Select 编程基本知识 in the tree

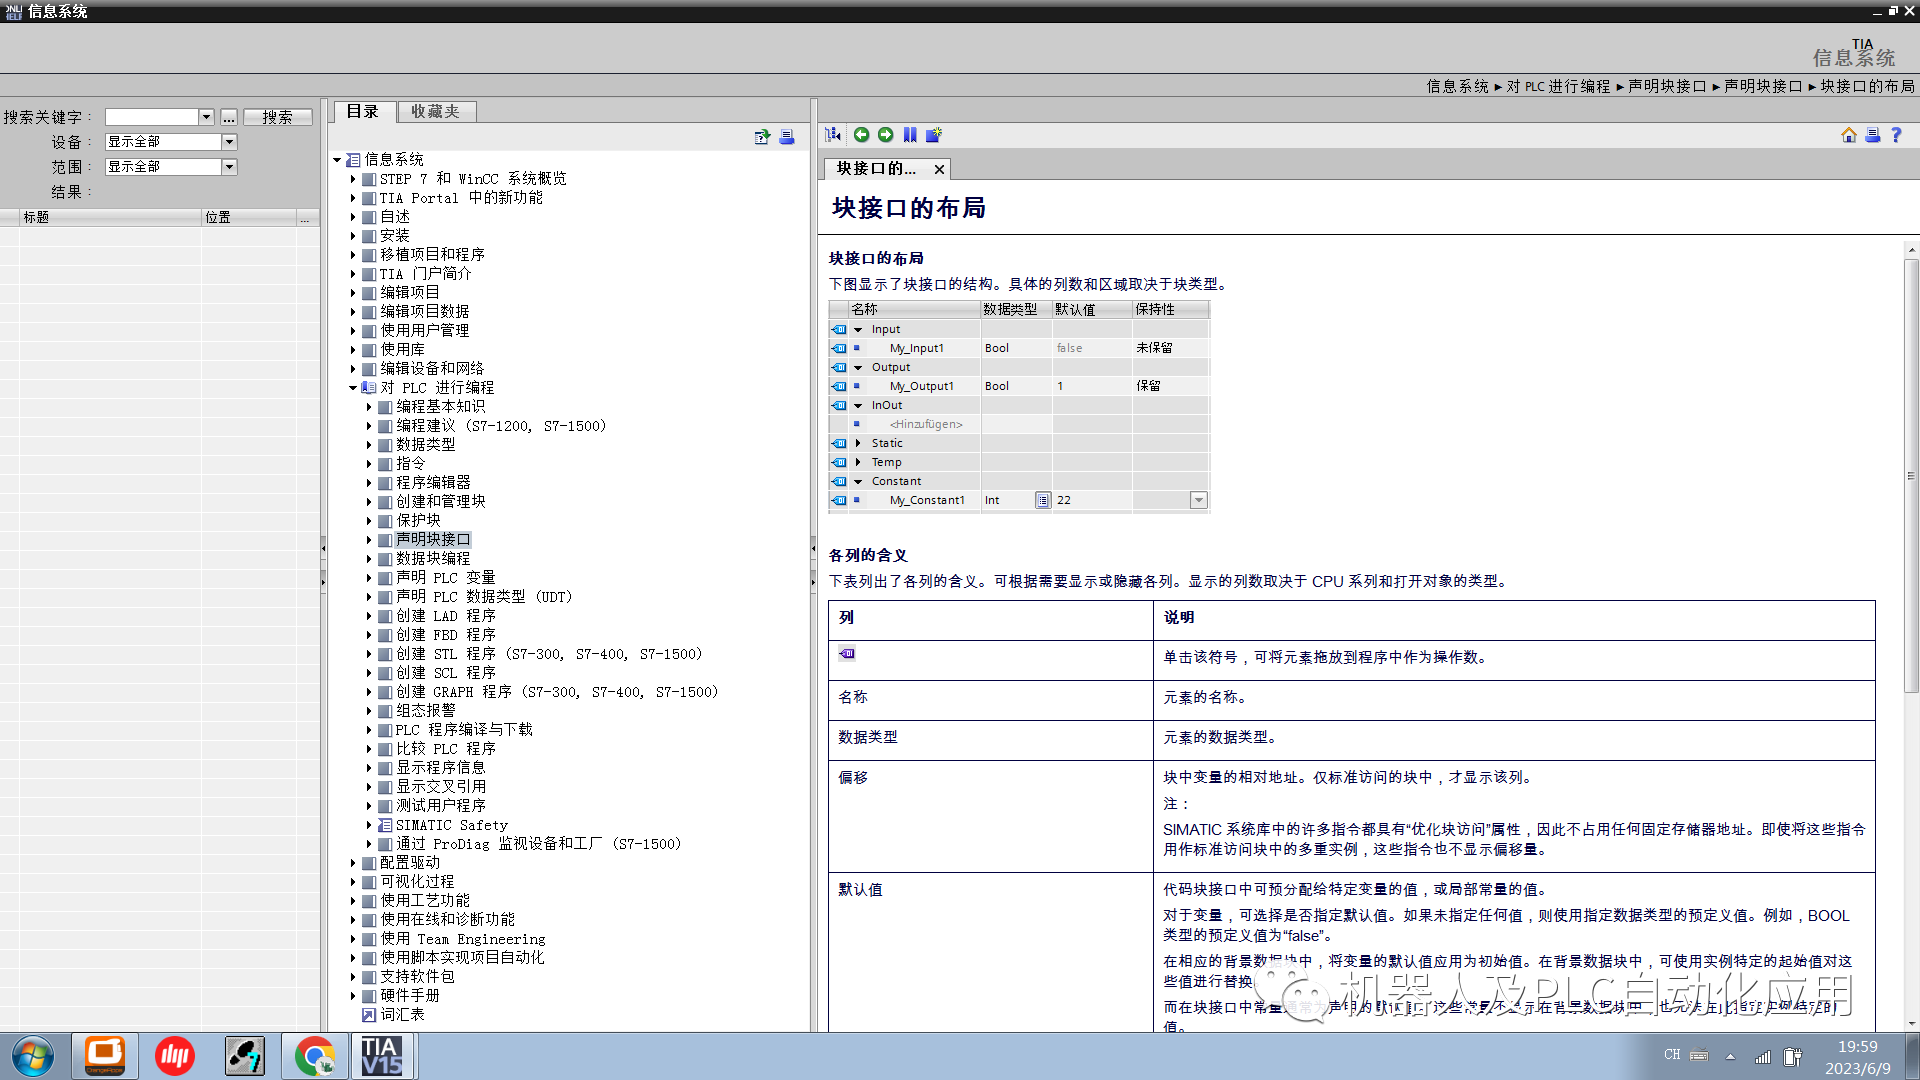tap(440, 407)
